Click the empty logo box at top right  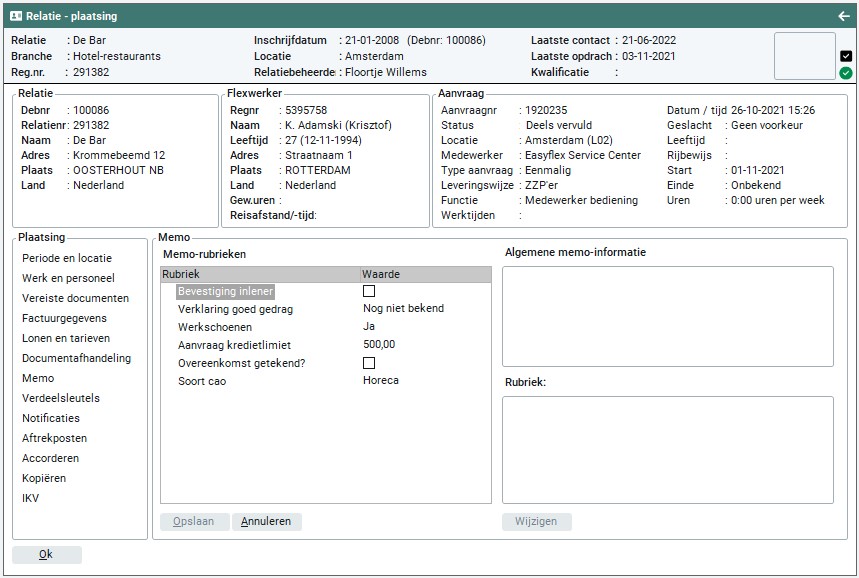[x=804, y=56]
